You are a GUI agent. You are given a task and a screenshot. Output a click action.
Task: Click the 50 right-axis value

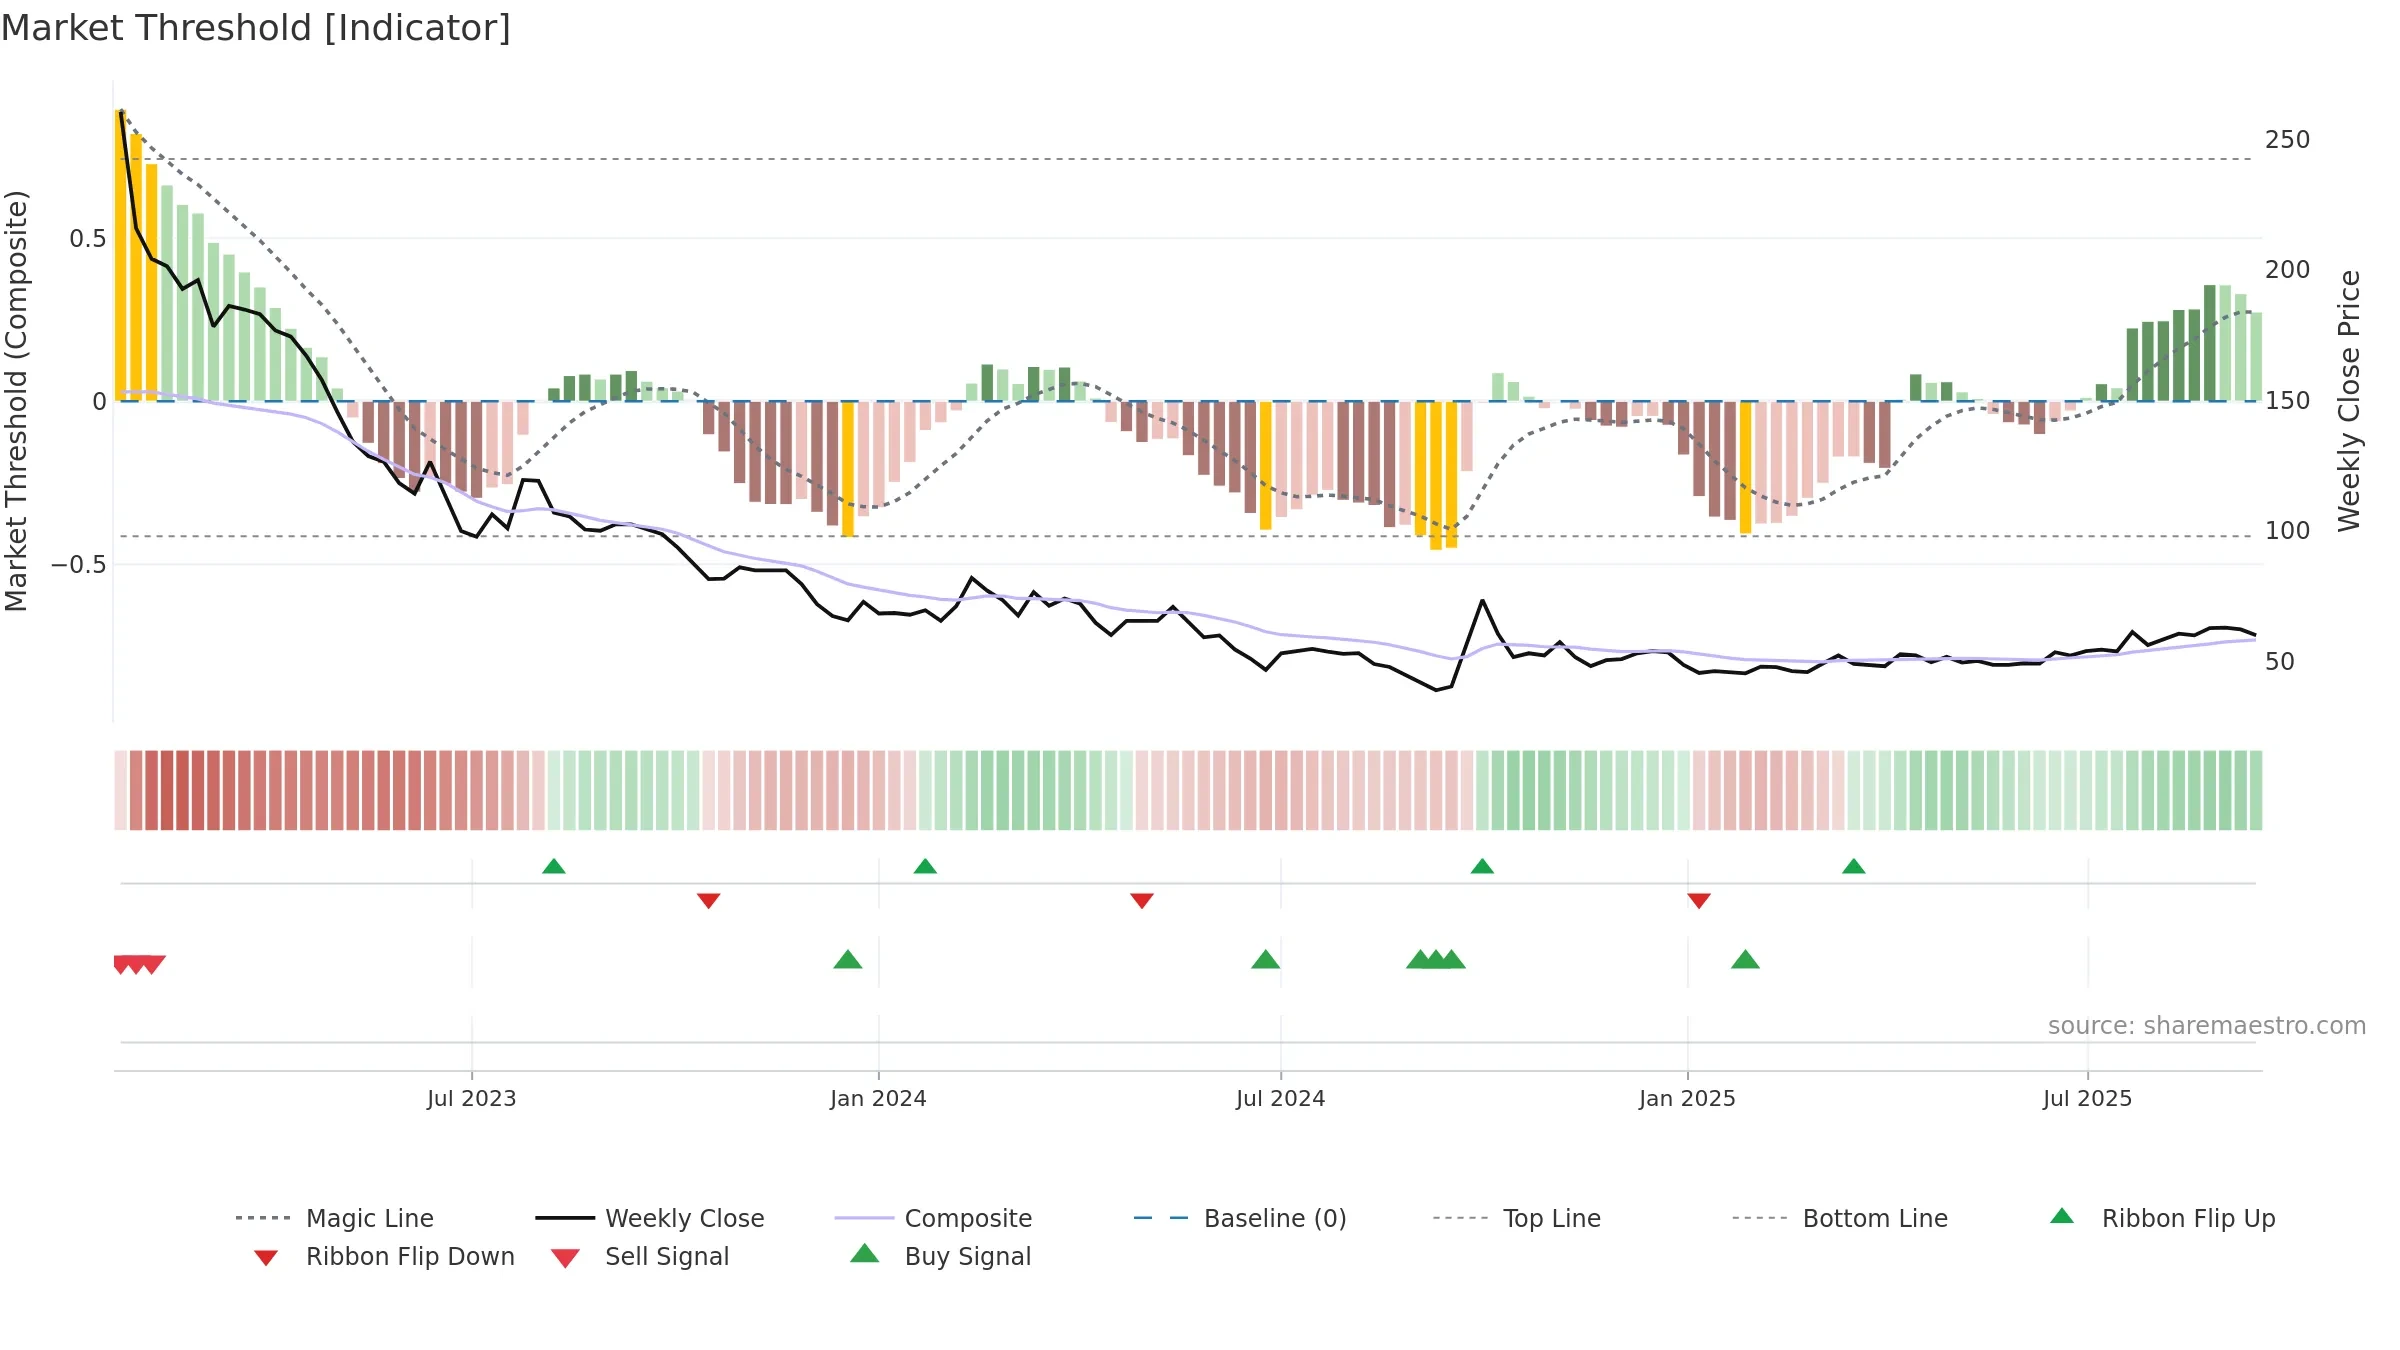[2280, 662]
